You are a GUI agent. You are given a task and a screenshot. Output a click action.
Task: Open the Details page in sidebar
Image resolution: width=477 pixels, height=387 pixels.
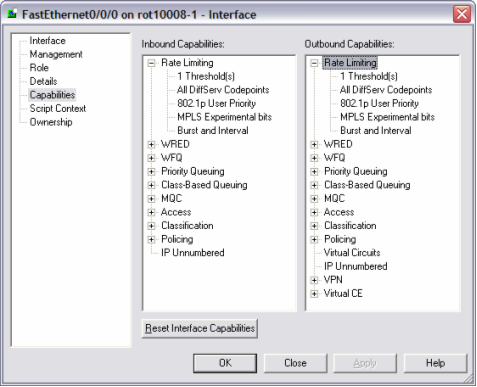[x=43, y=81]
